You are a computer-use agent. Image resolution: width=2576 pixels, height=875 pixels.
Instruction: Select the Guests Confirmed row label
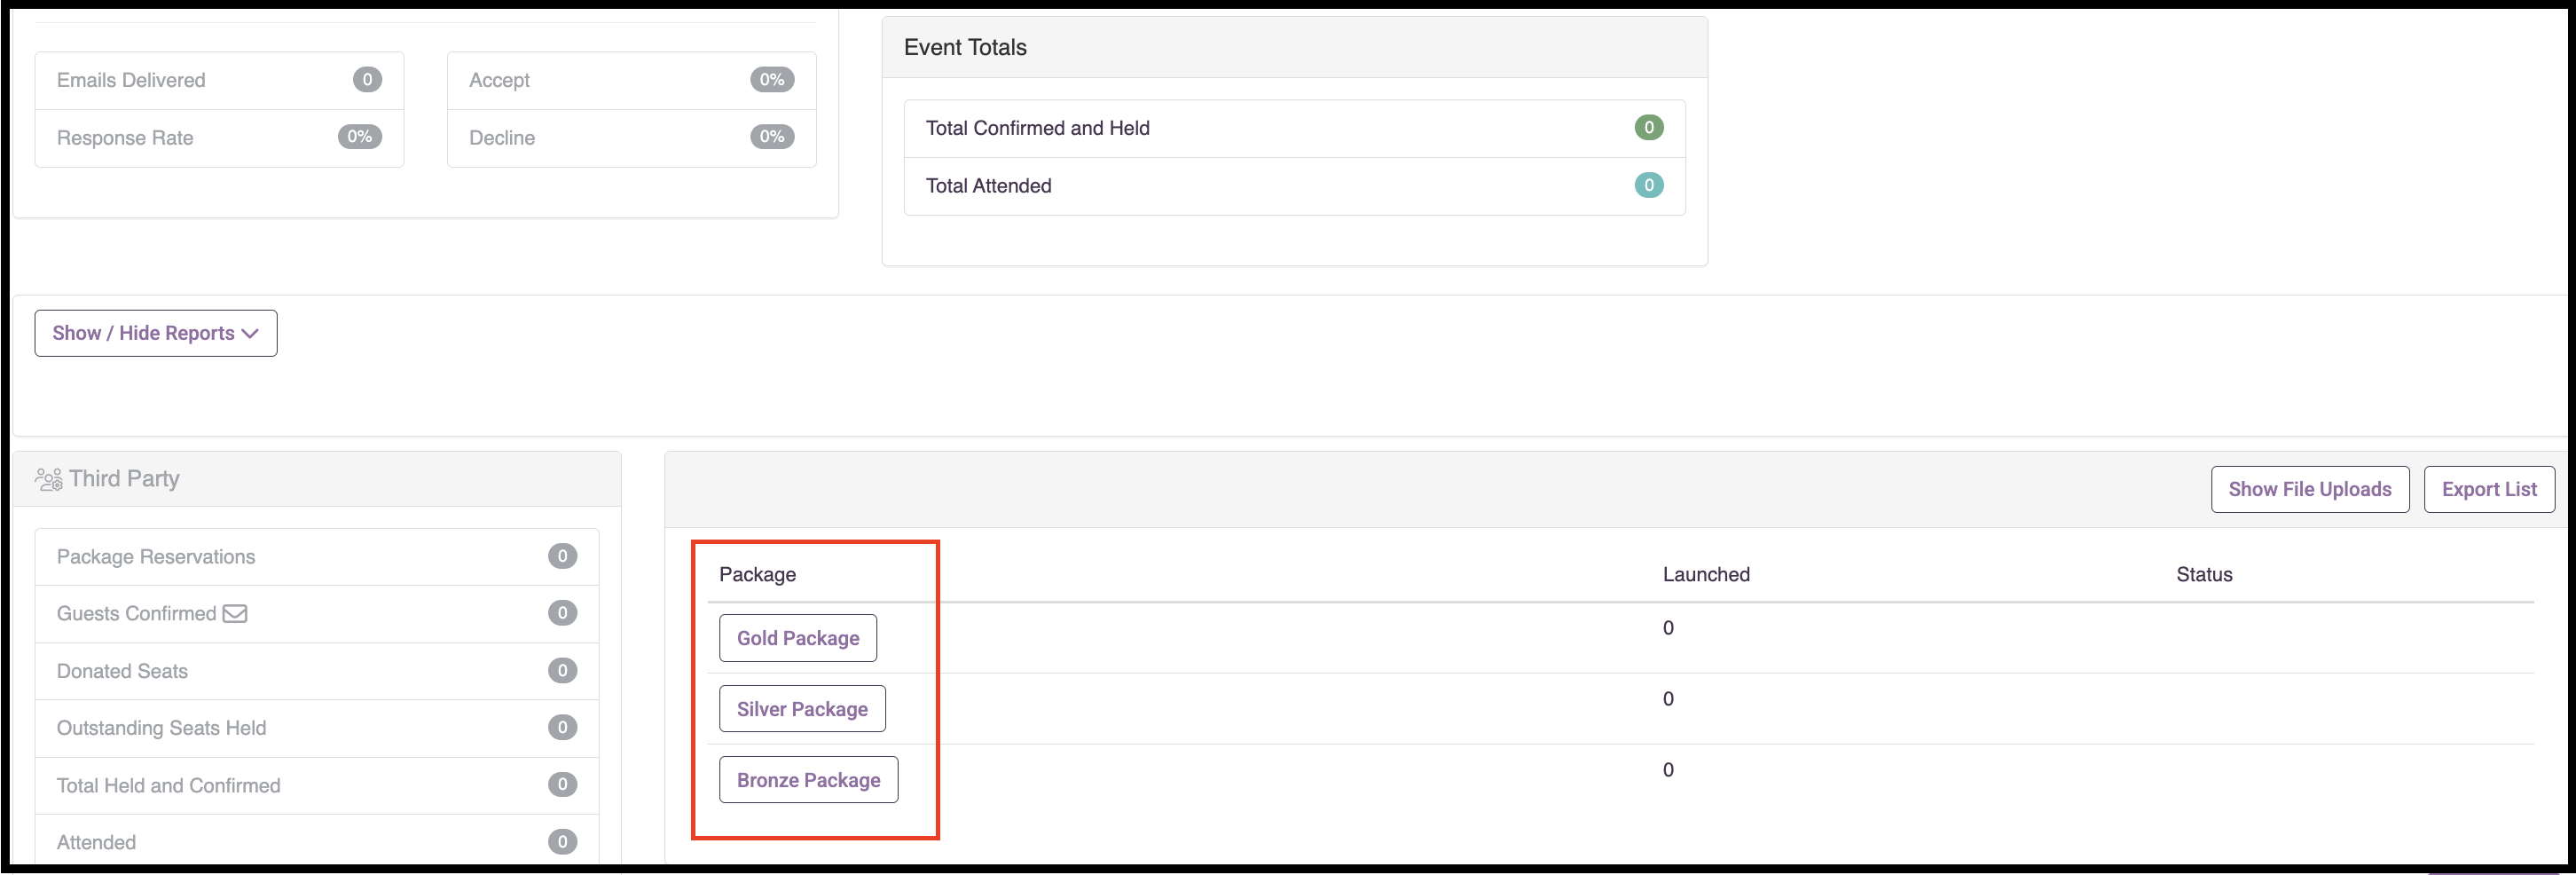coord(136,614)
